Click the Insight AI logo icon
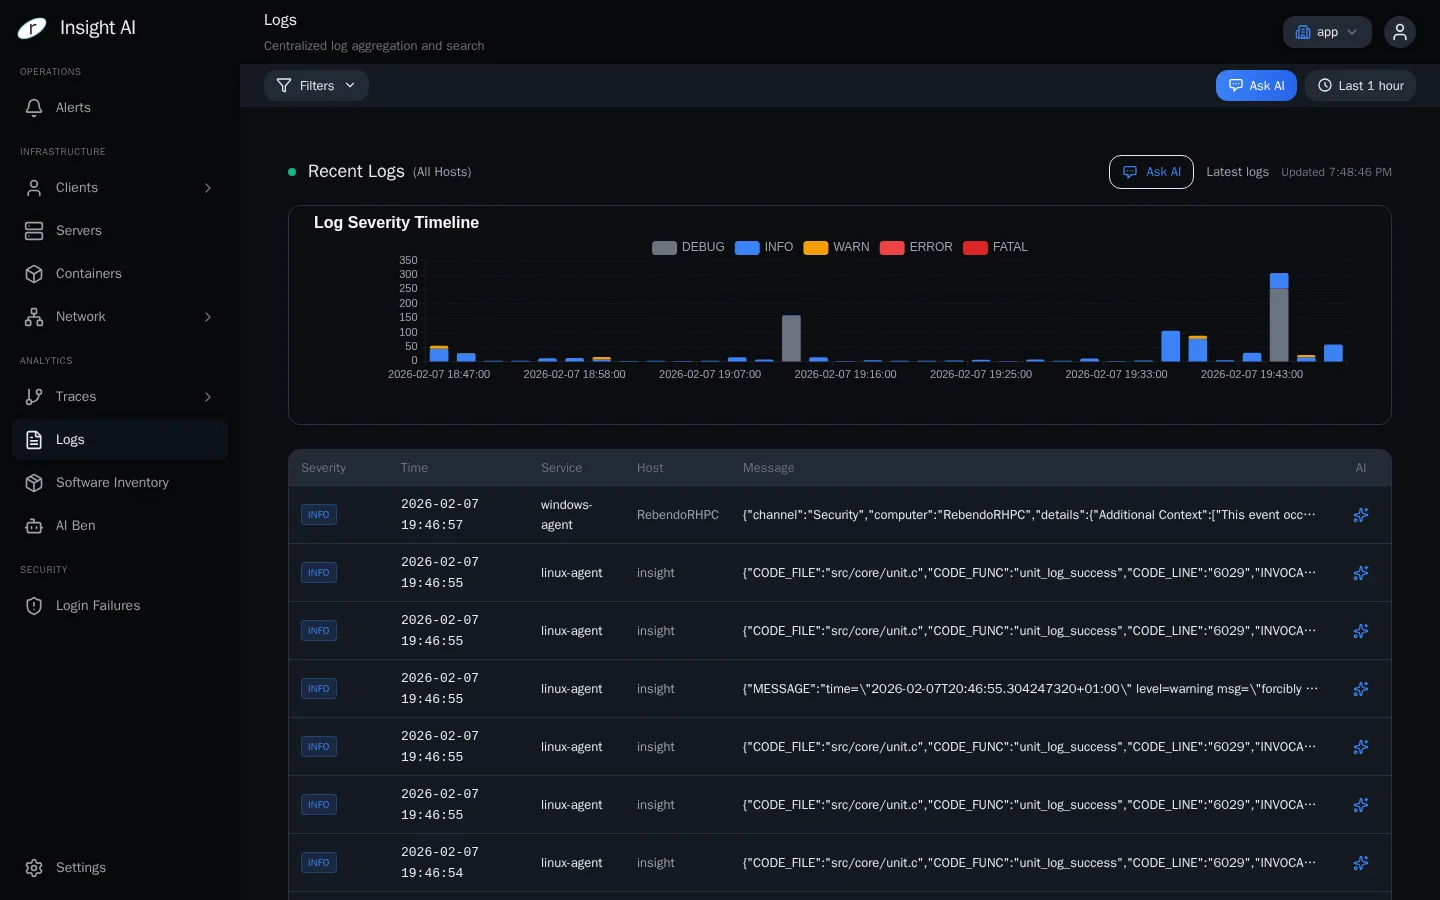 pos(32,28)
